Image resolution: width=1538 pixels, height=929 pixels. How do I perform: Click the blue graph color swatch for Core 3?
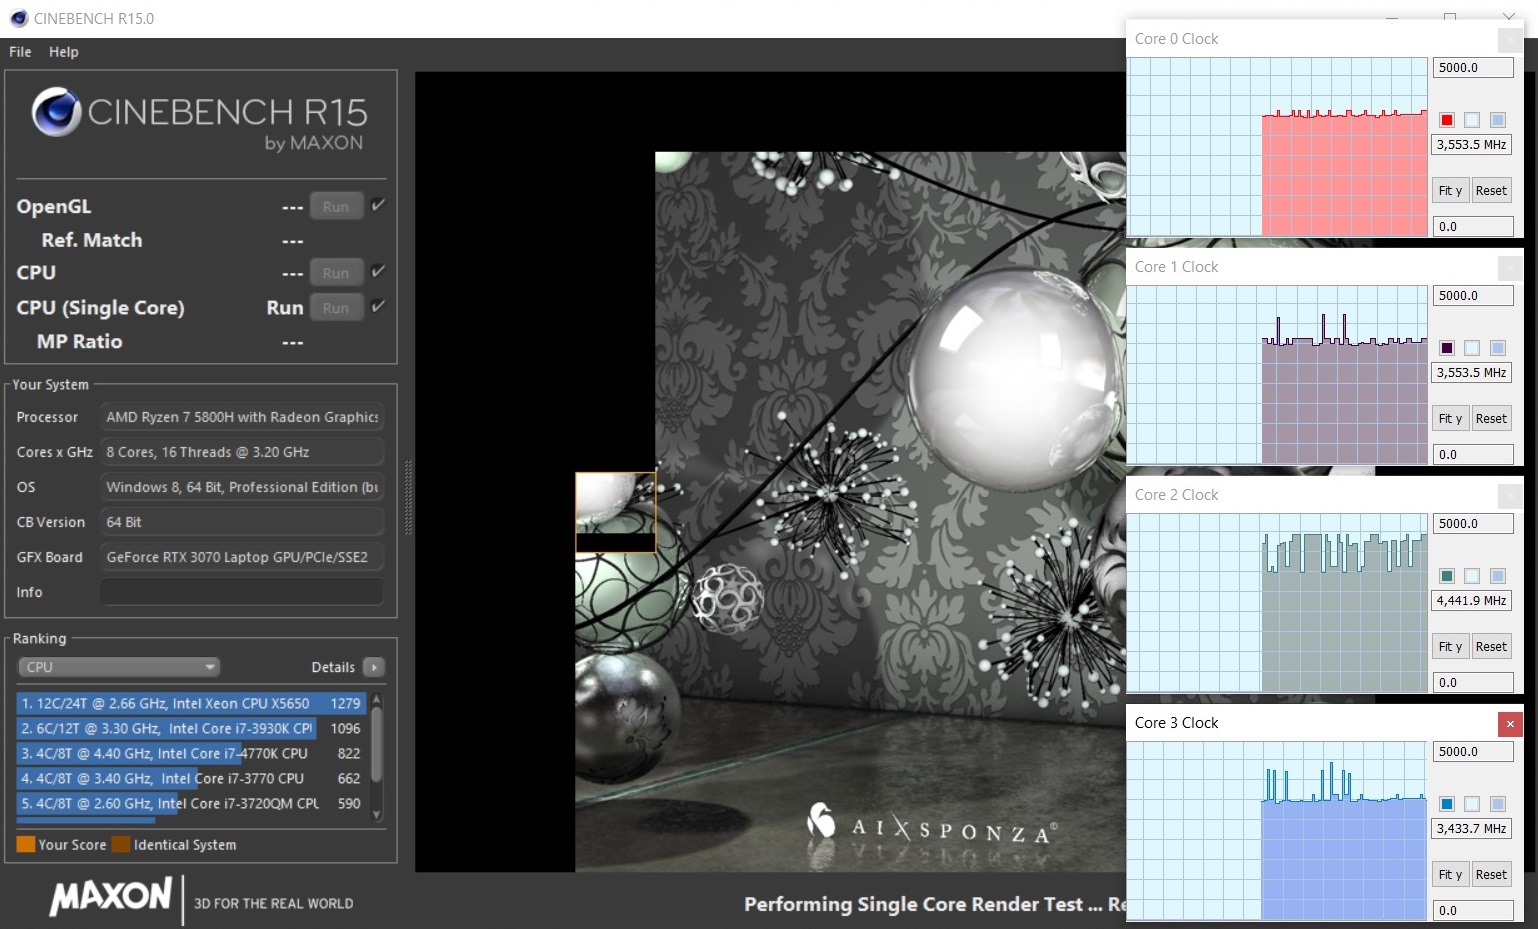(x=1446, y=804)
